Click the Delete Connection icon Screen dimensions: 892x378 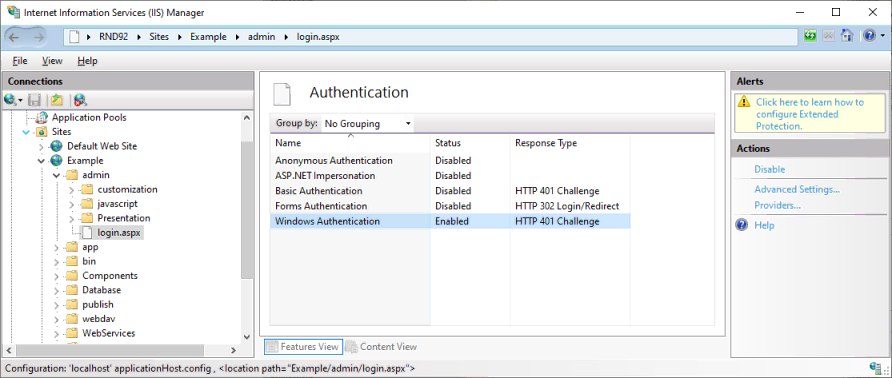(x=80, y=101)
